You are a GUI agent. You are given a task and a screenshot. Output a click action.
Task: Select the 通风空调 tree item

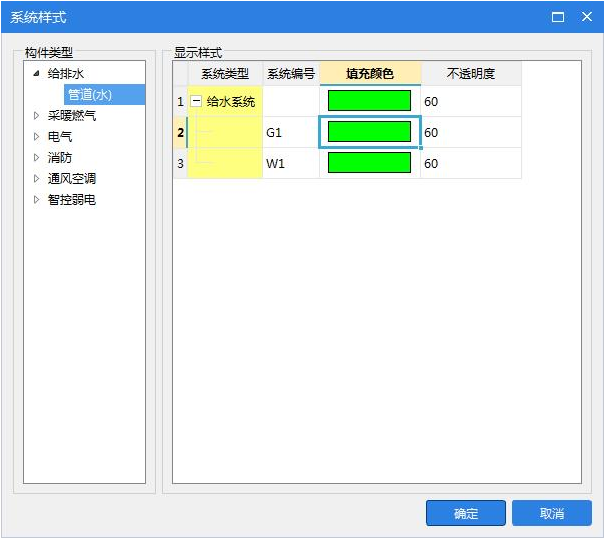click(72, 179)
